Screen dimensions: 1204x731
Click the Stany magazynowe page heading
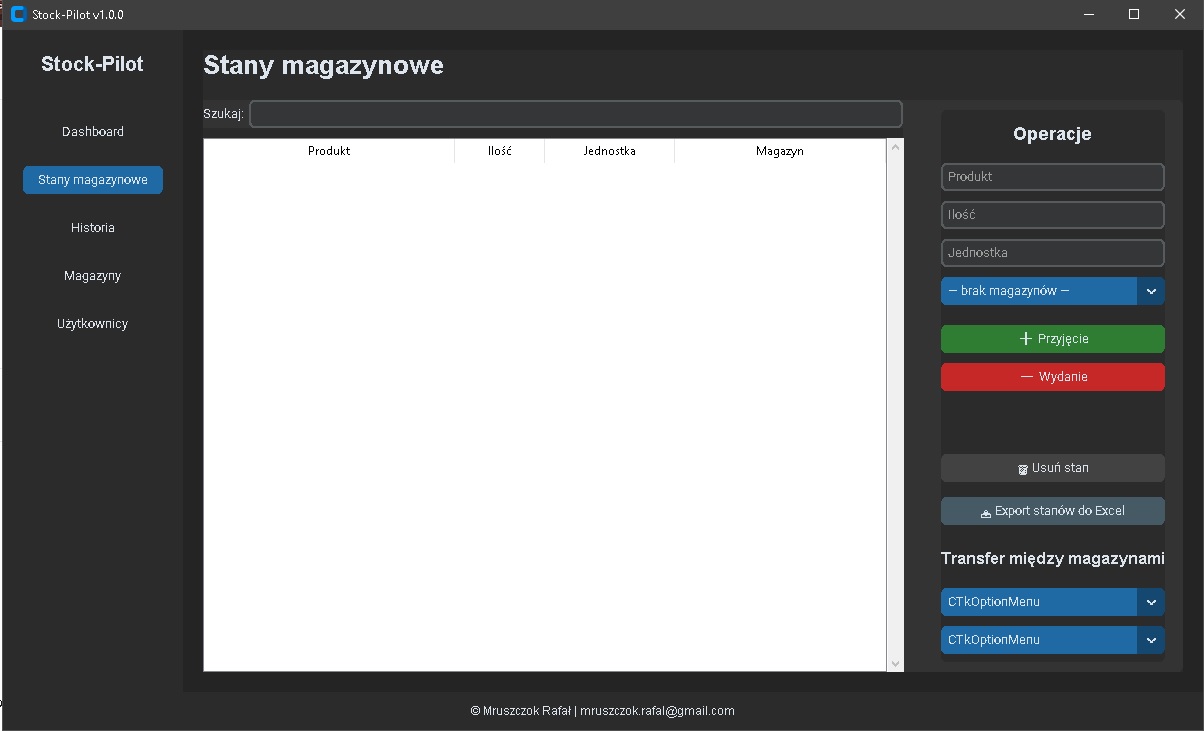(323, 66)
